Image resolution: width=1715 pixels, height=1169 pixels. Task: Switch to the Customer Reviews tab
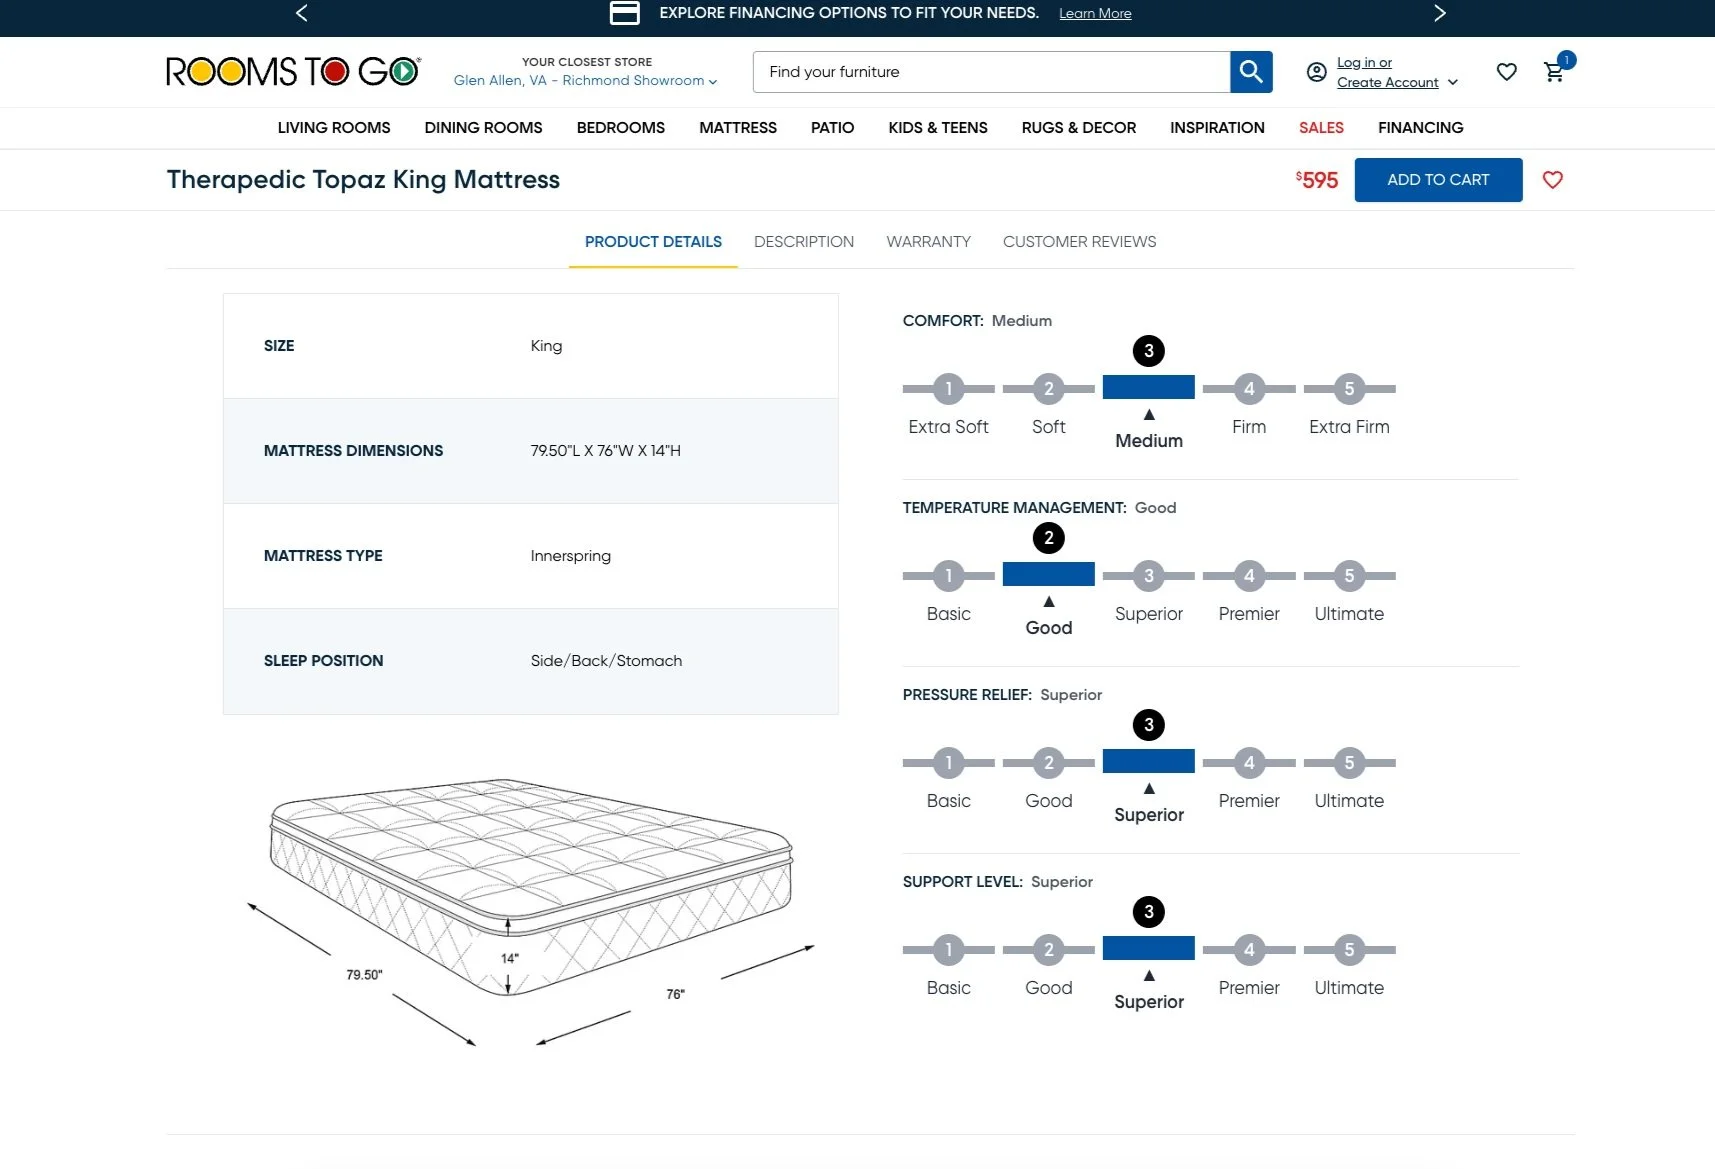pyautogui.click(x=1079, y=242)
